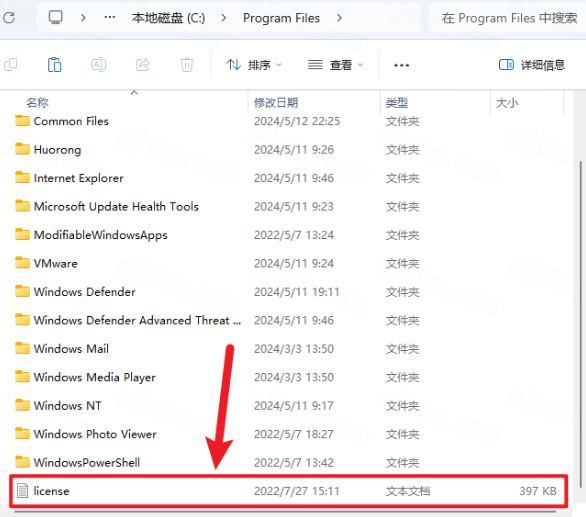Open the 查看 view dropdown

(335, 65)
